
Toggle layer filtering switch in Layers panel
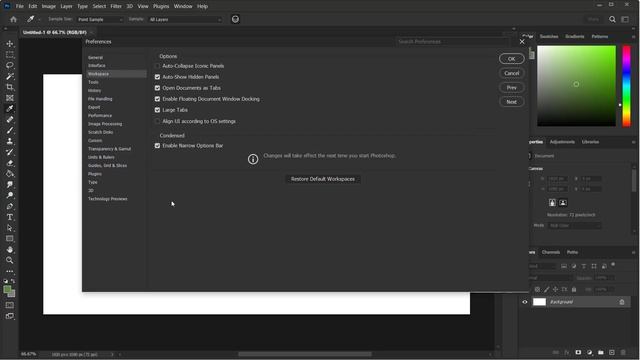tap(613, 265)
